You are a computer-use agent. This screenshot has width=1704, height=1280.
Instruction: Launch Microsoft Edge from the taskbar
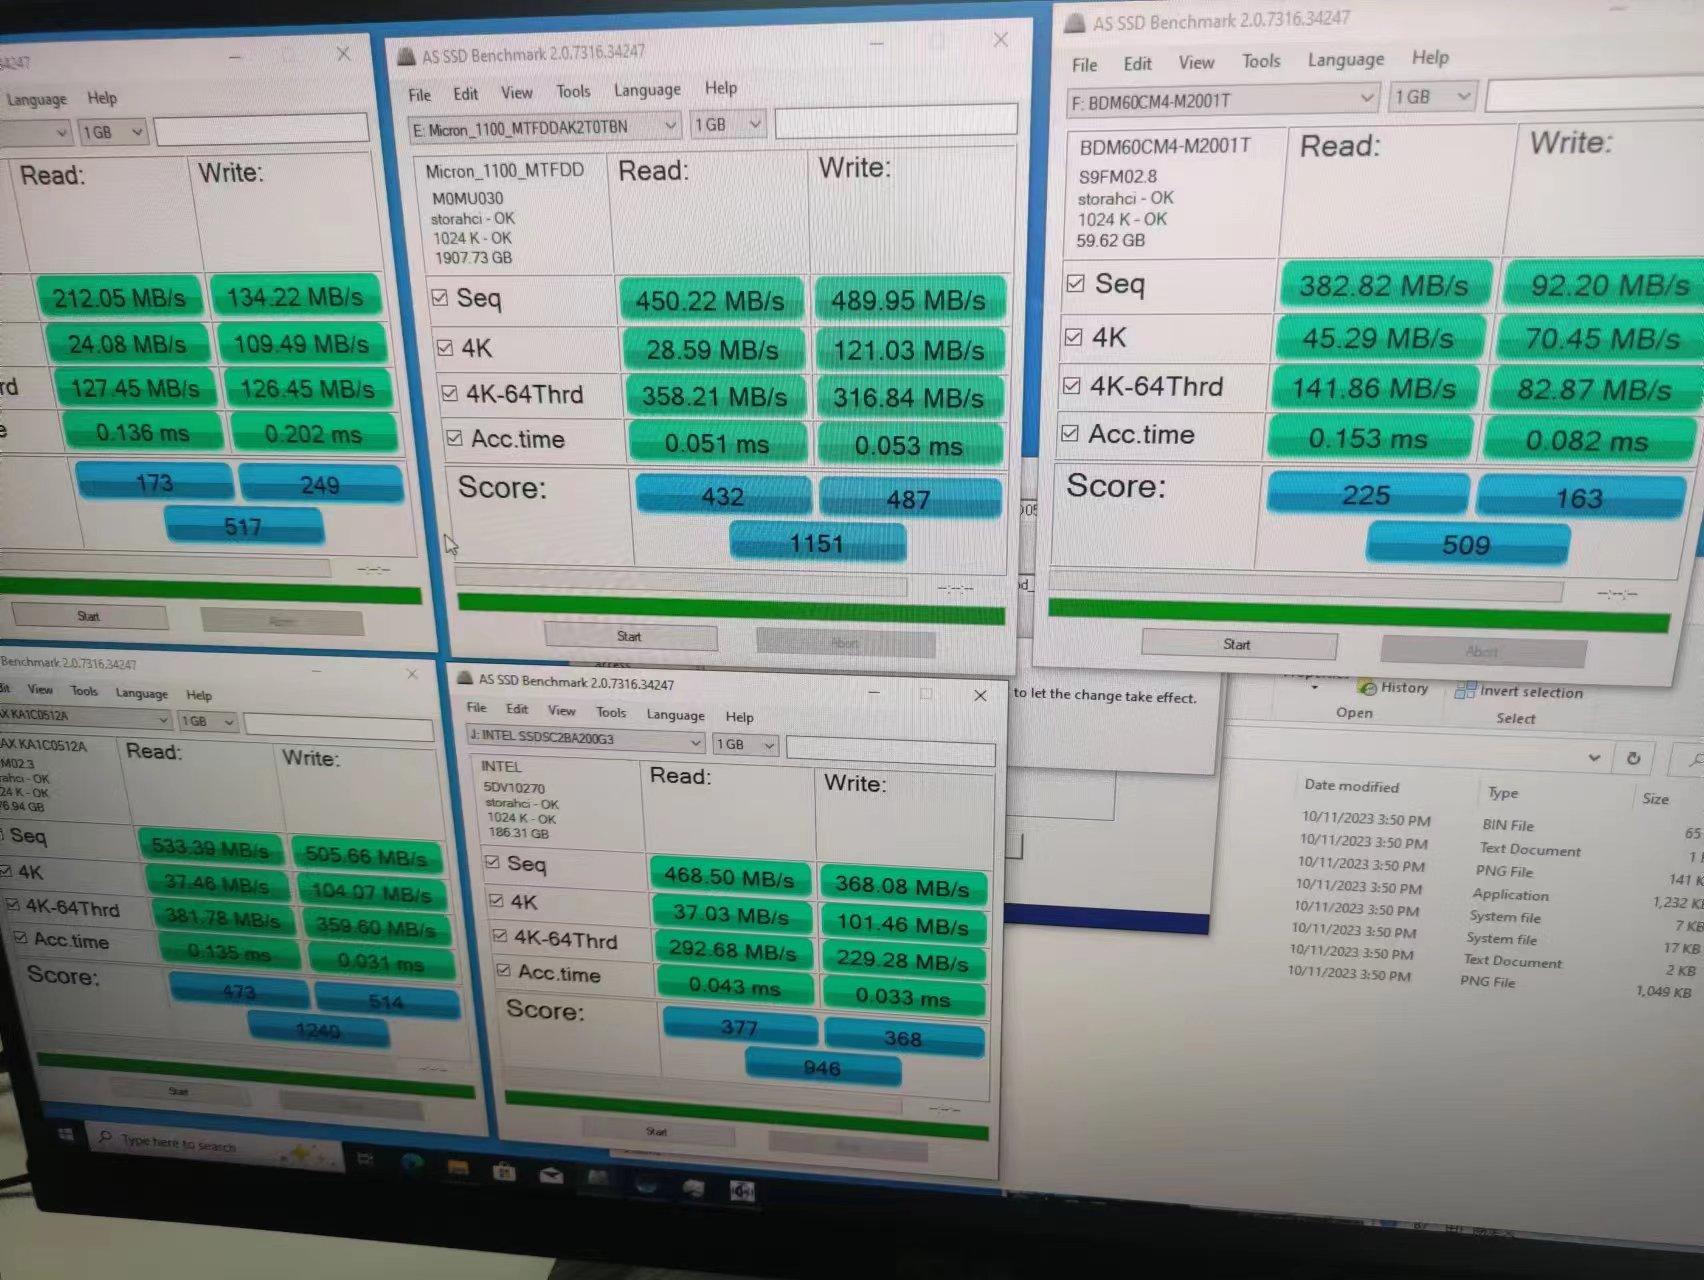412,1163
